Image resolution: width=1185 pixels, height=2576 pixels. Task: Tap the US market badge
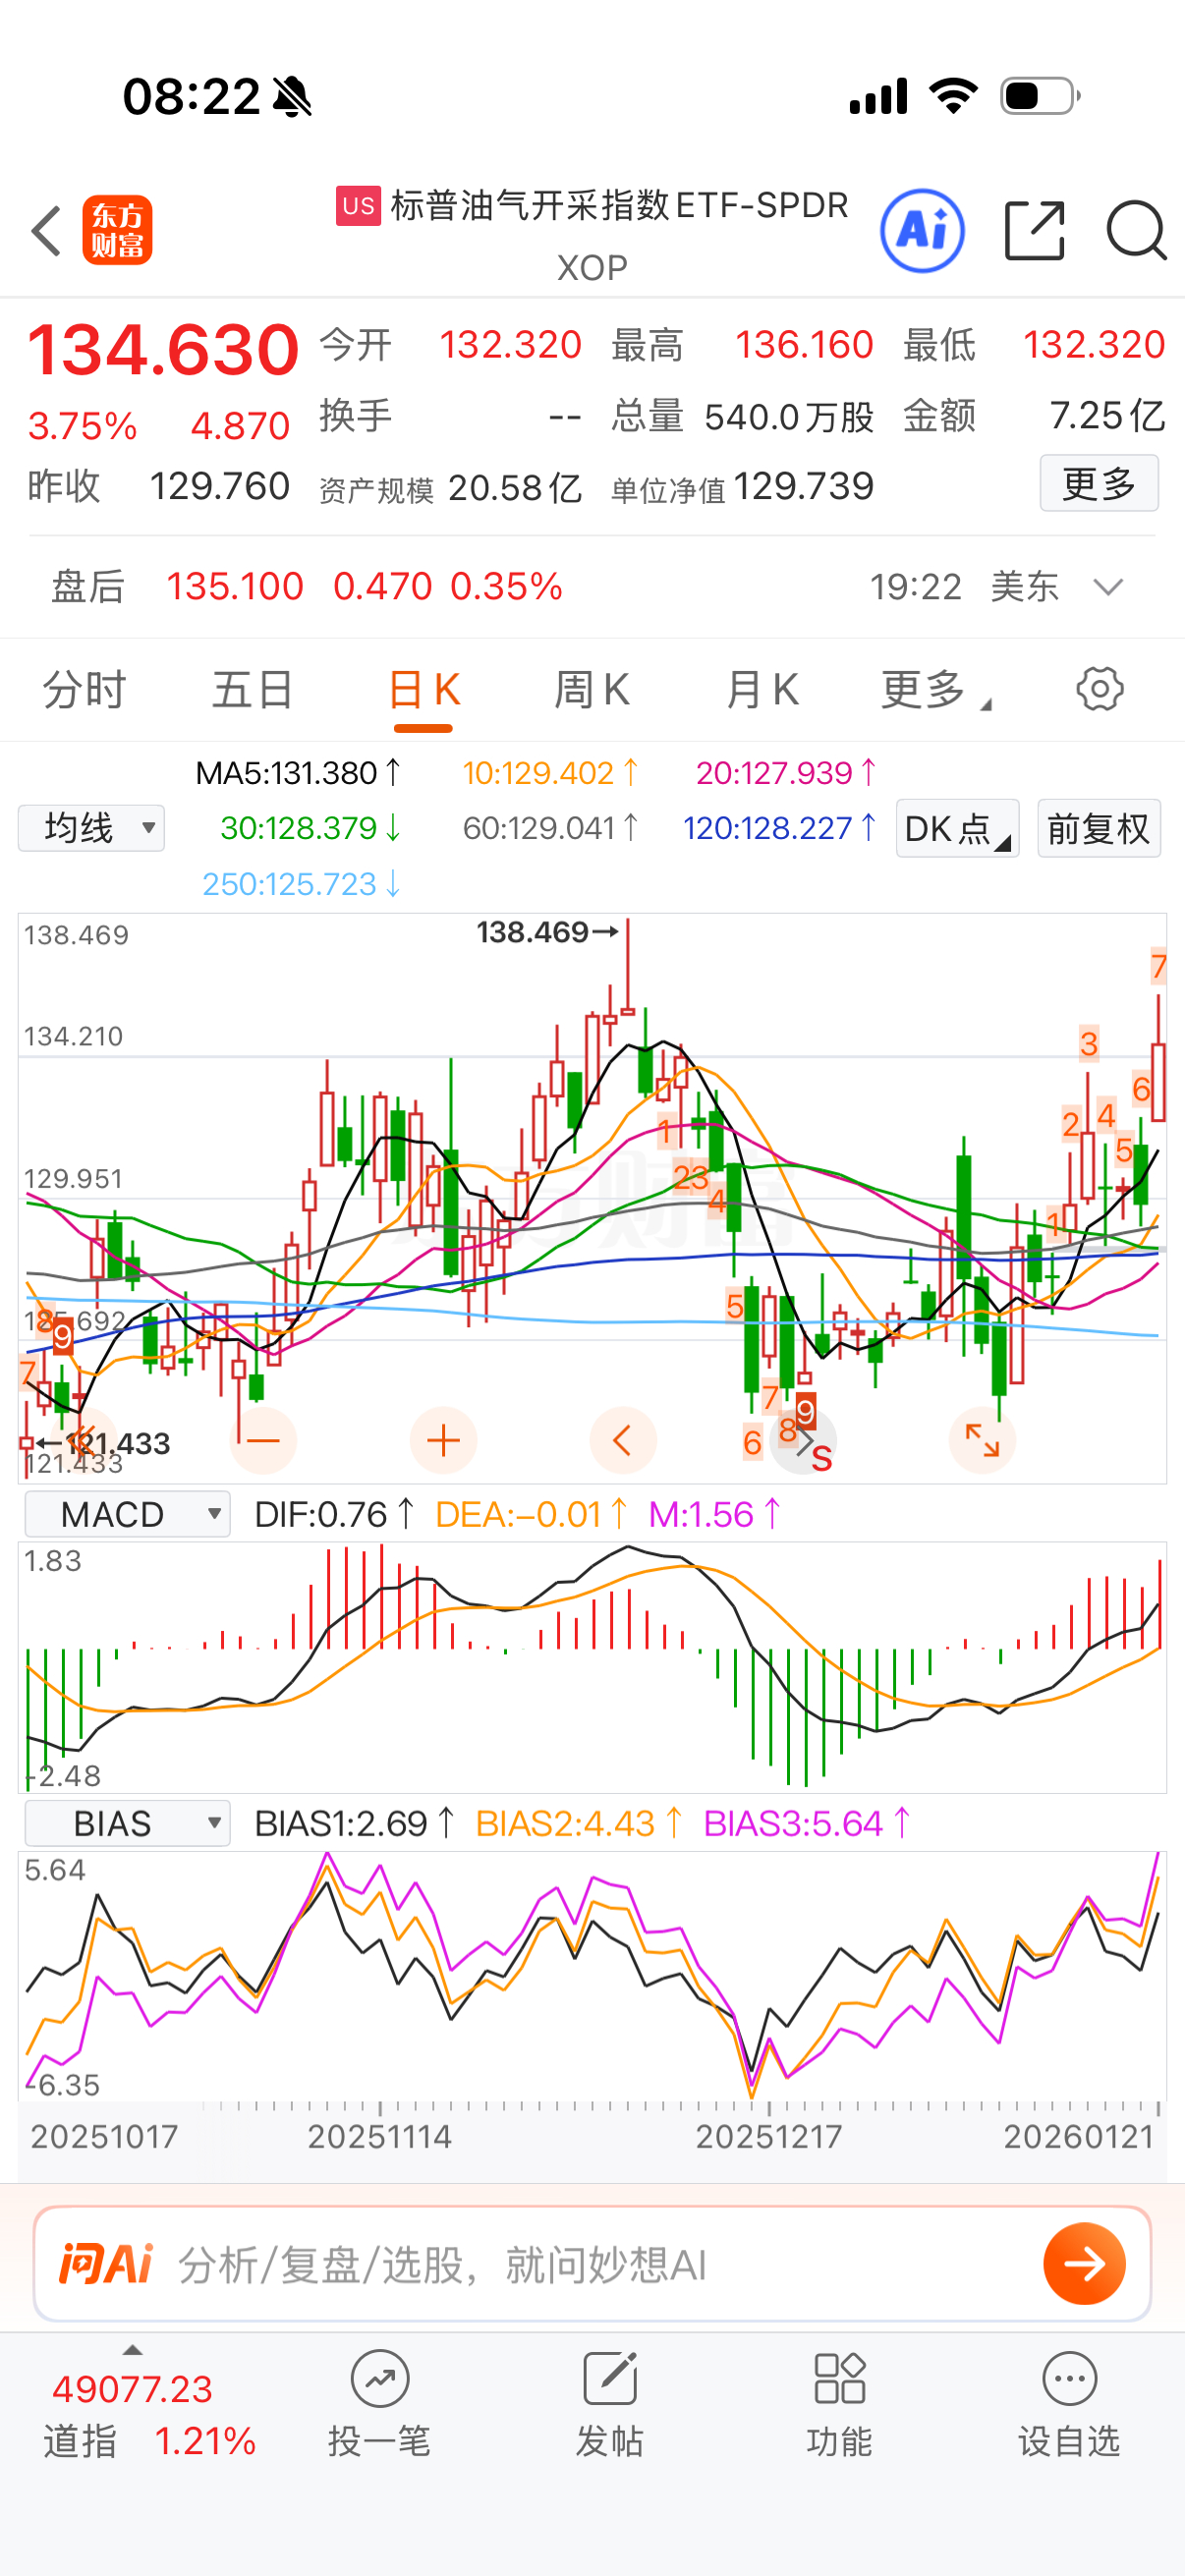click(358, 206)
